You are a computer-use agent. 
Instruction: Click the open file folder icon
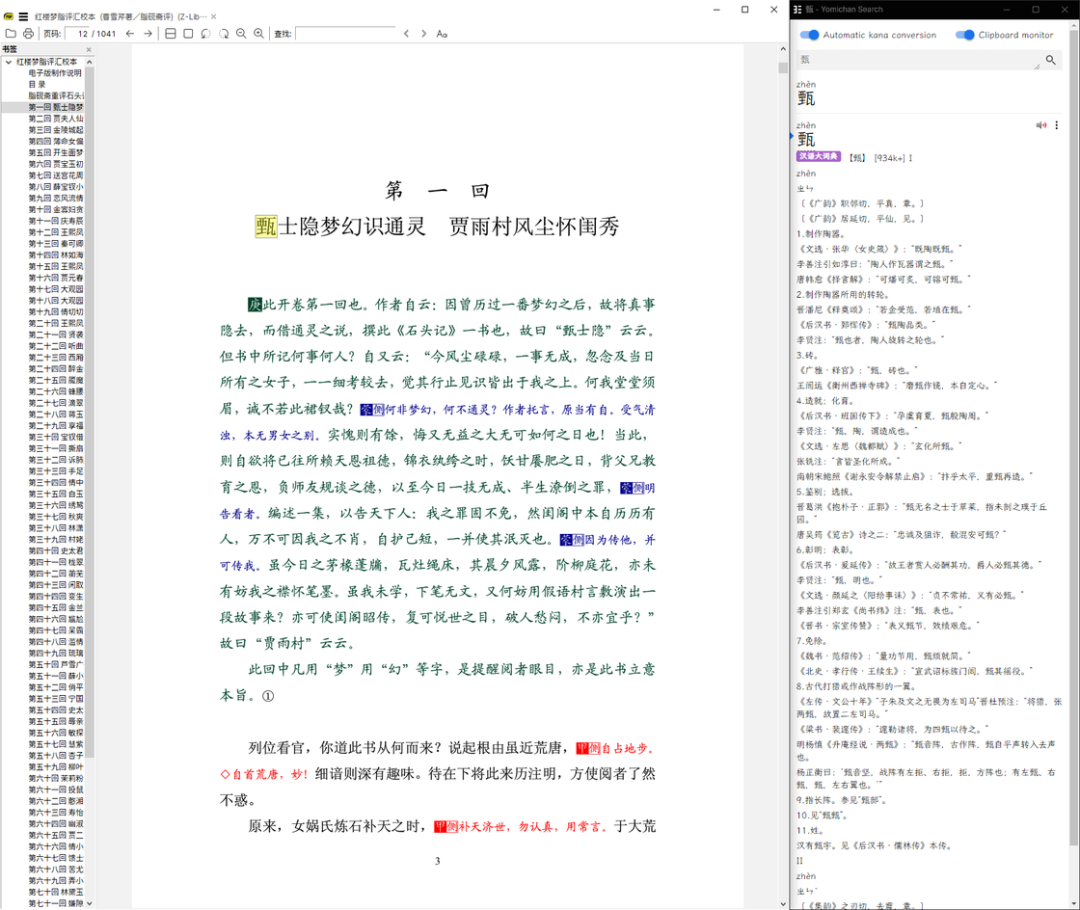(11, 34)
